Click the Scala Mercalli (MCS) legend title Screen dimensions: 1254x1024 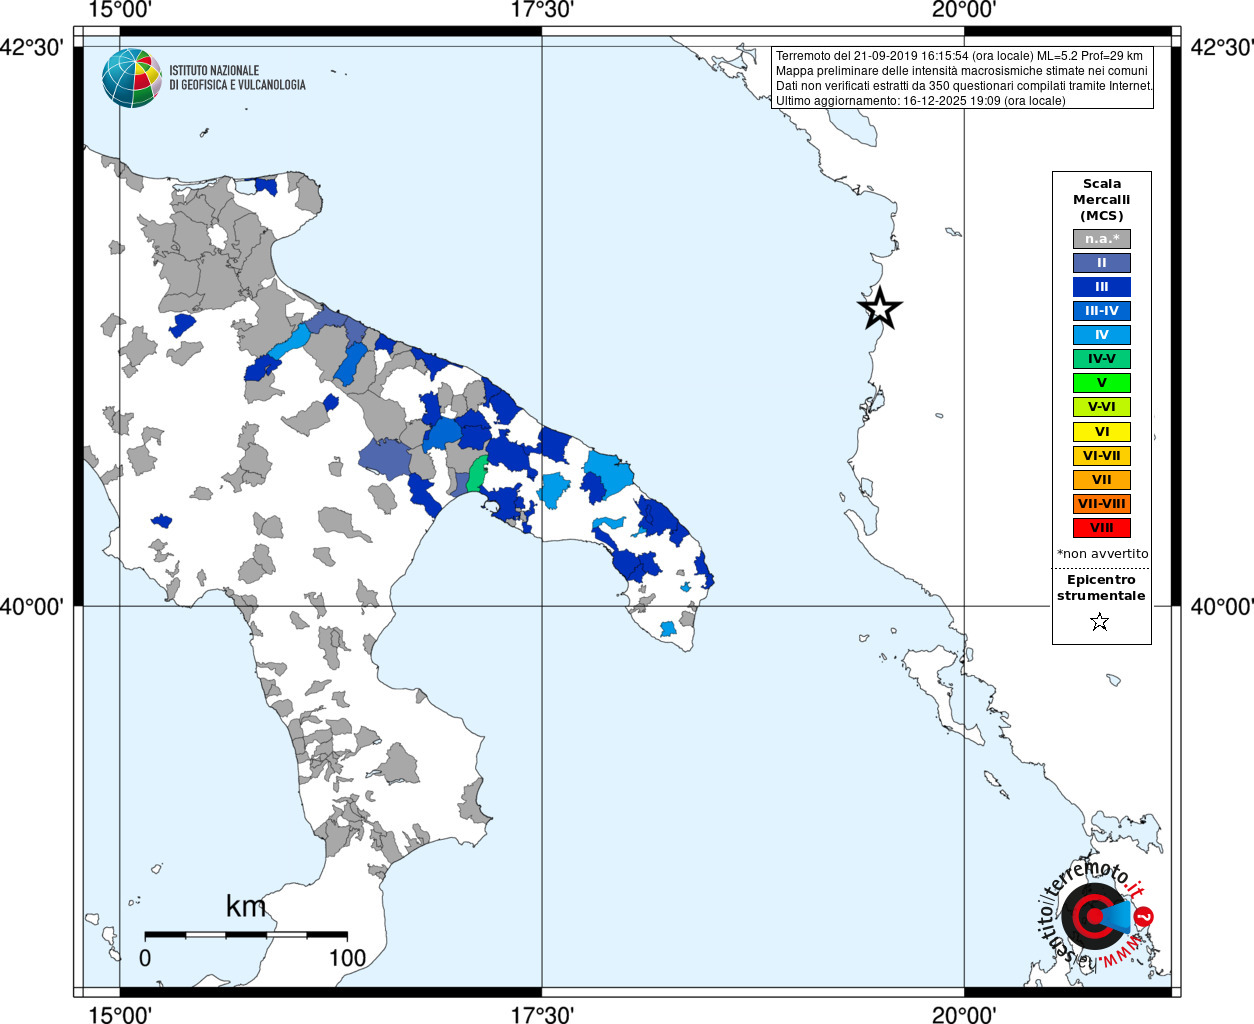point(1102,200)
